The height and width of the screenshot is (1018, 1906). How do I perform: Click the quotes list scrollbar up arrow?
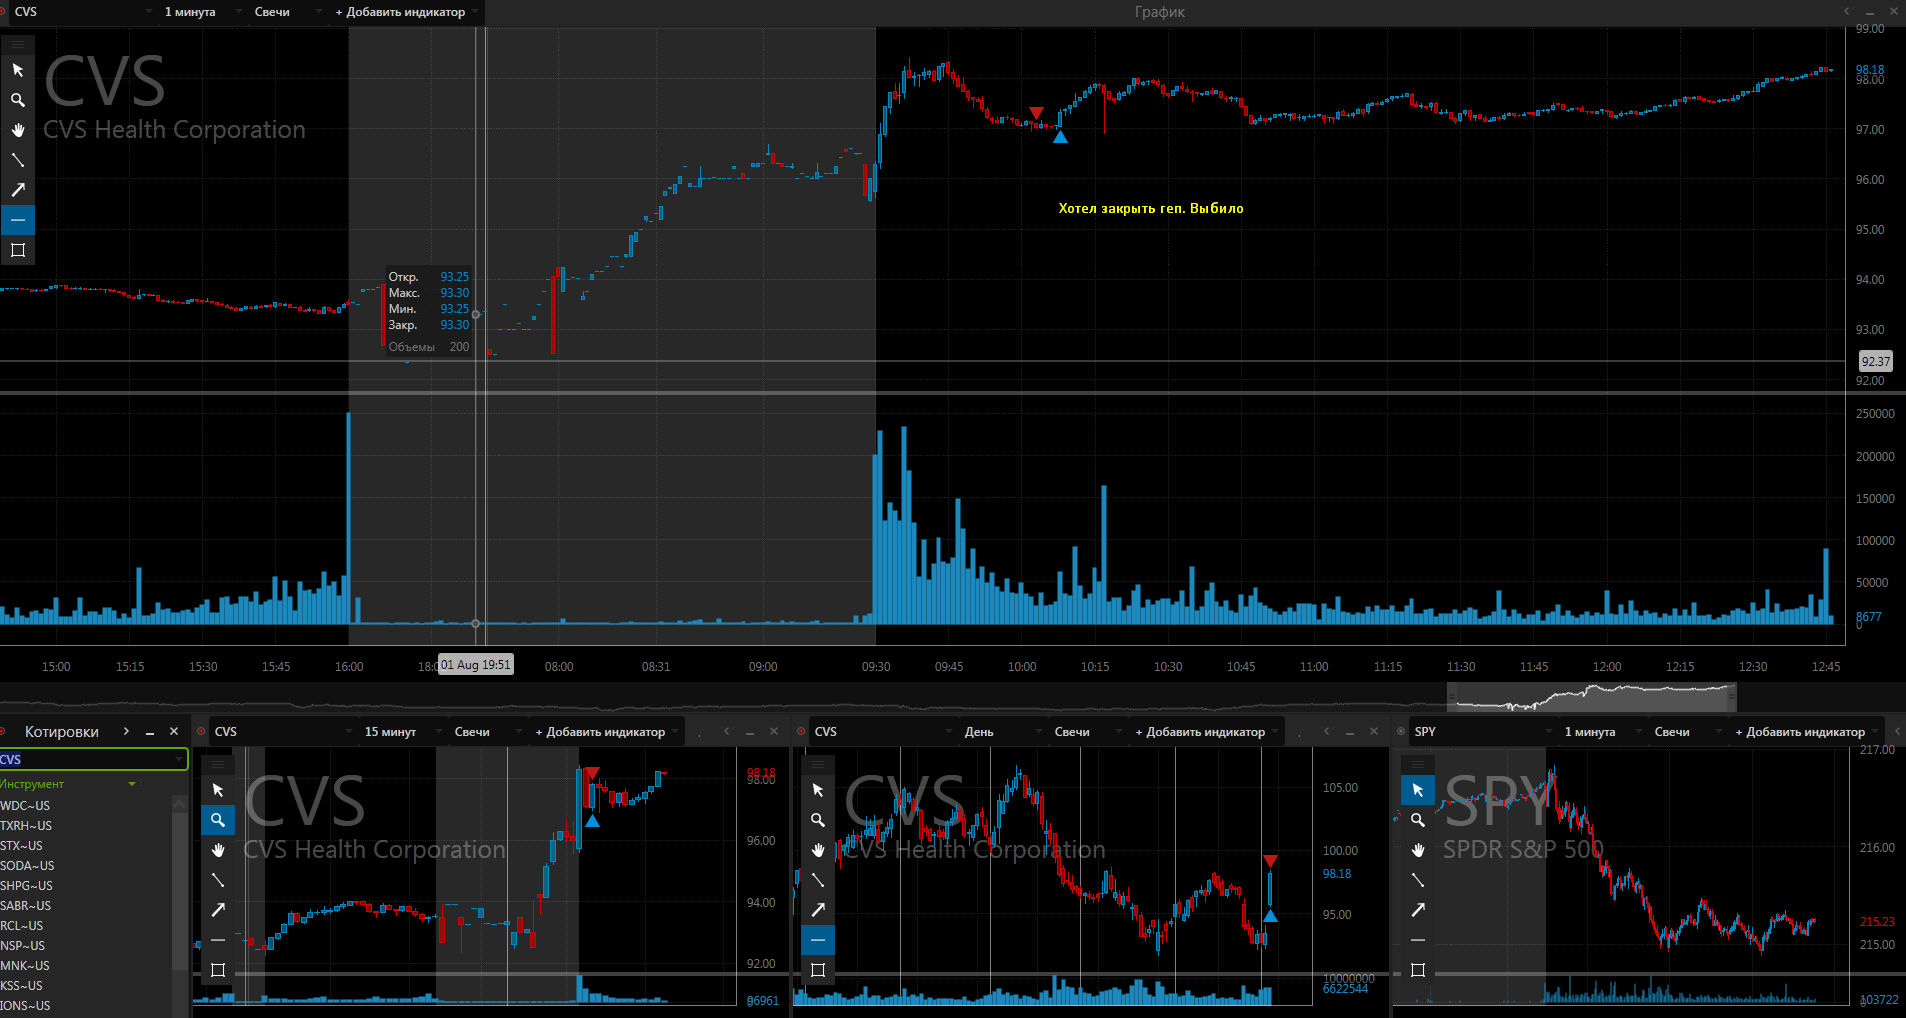point(180,803)
